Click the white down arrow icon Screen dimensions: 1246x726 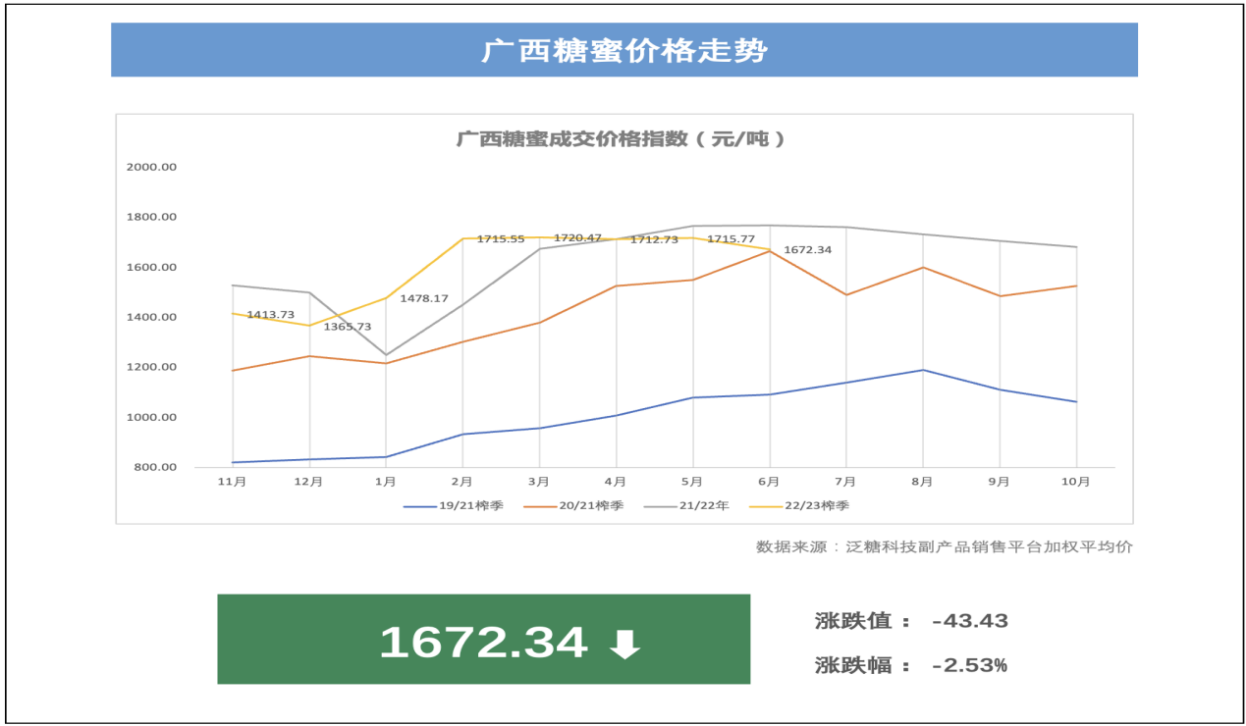pyautogui.click(x=625, y=644)
